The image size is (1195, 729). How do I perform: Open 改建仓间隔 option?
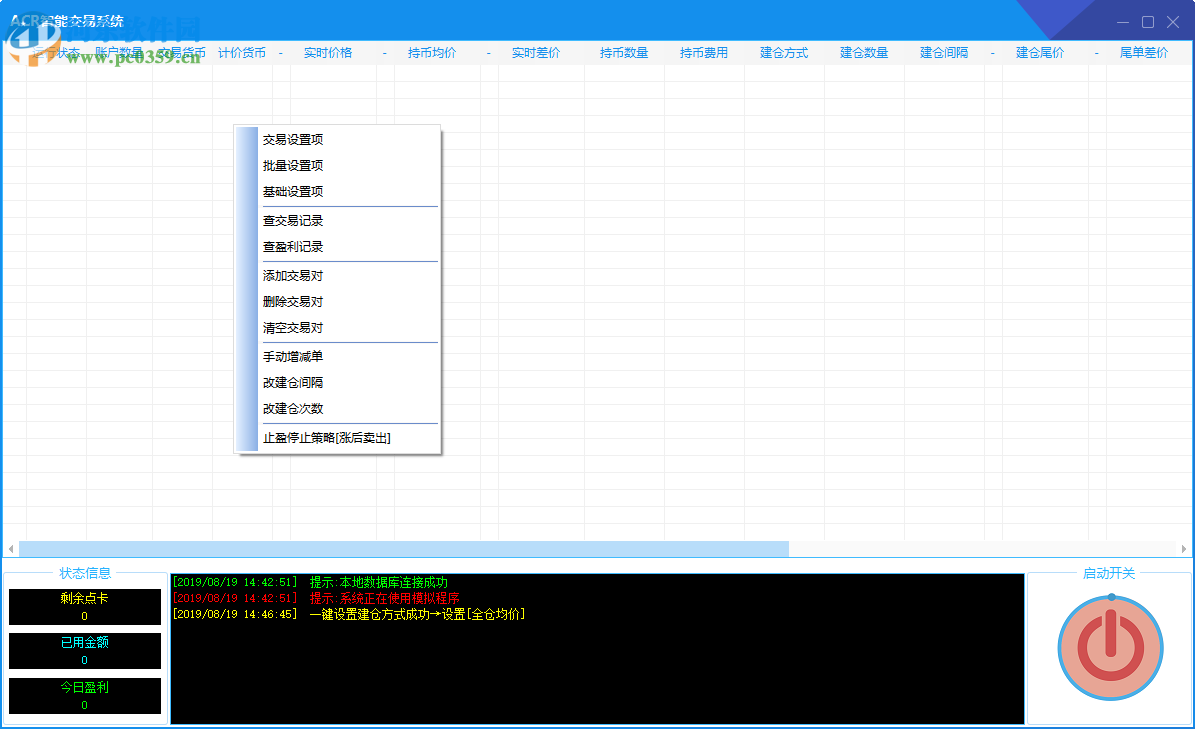click(293, 381)
